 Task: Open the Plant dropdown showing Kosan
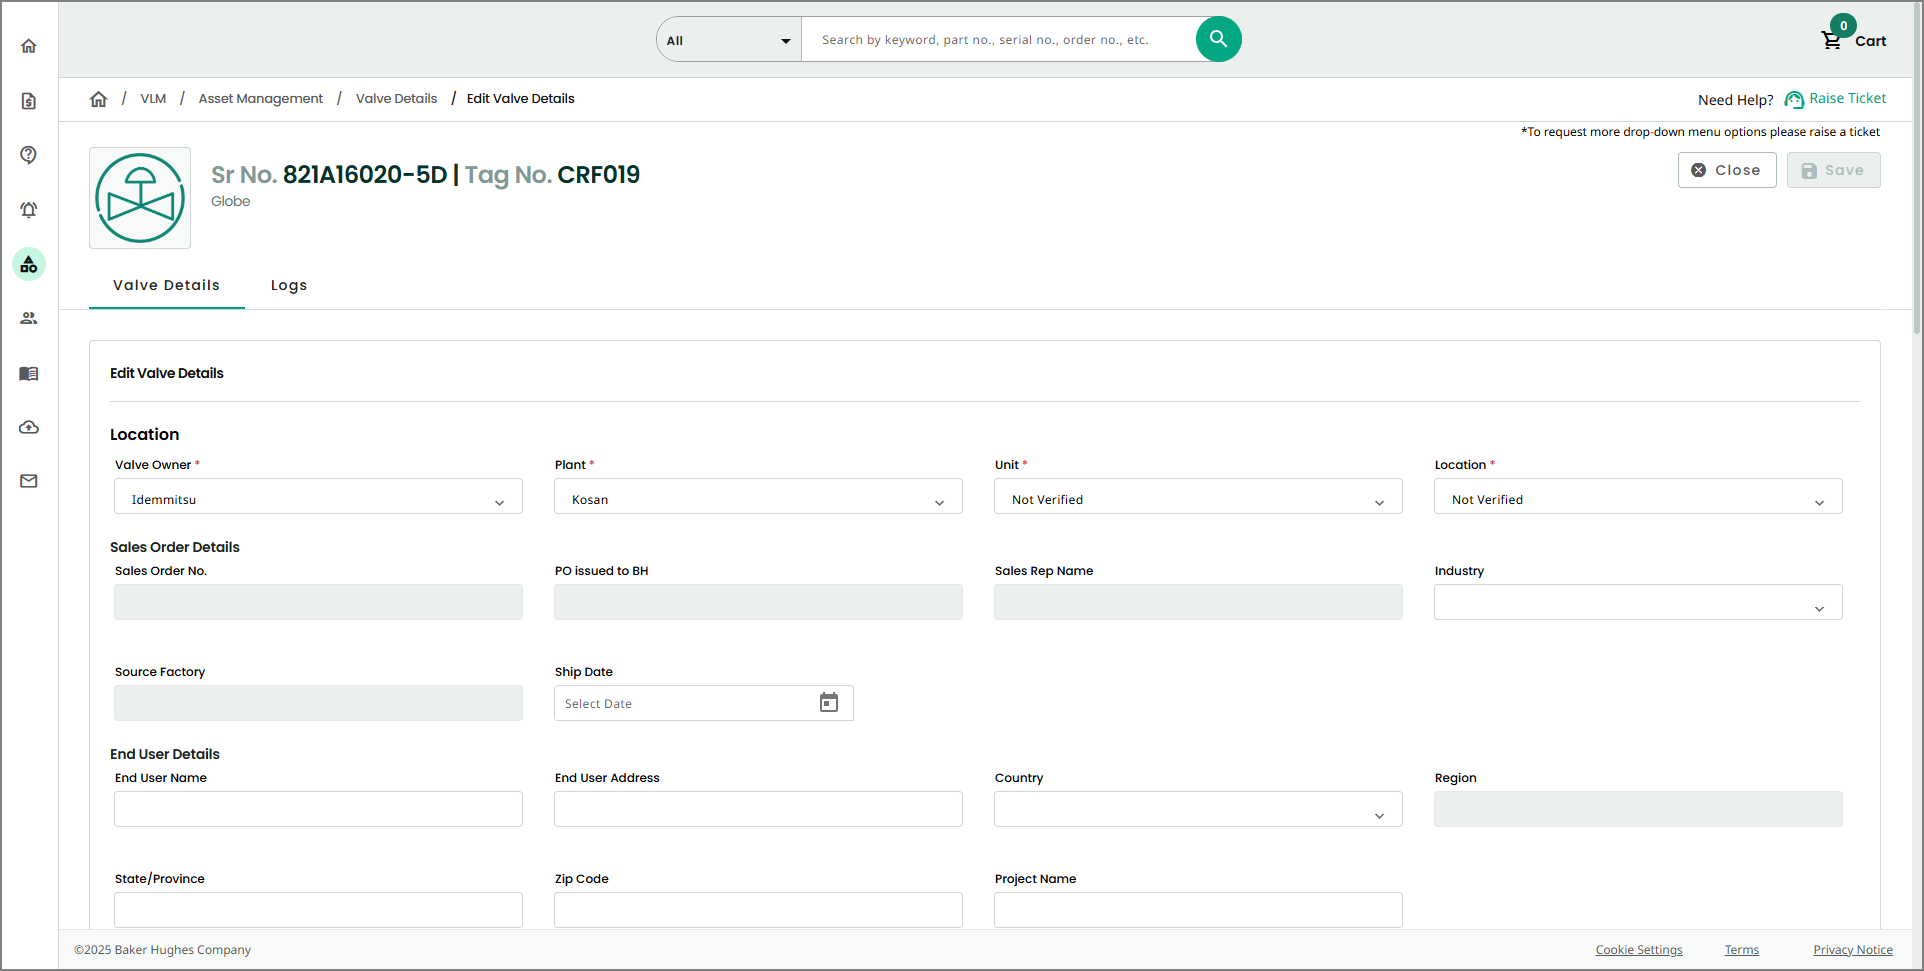(758, 497)
